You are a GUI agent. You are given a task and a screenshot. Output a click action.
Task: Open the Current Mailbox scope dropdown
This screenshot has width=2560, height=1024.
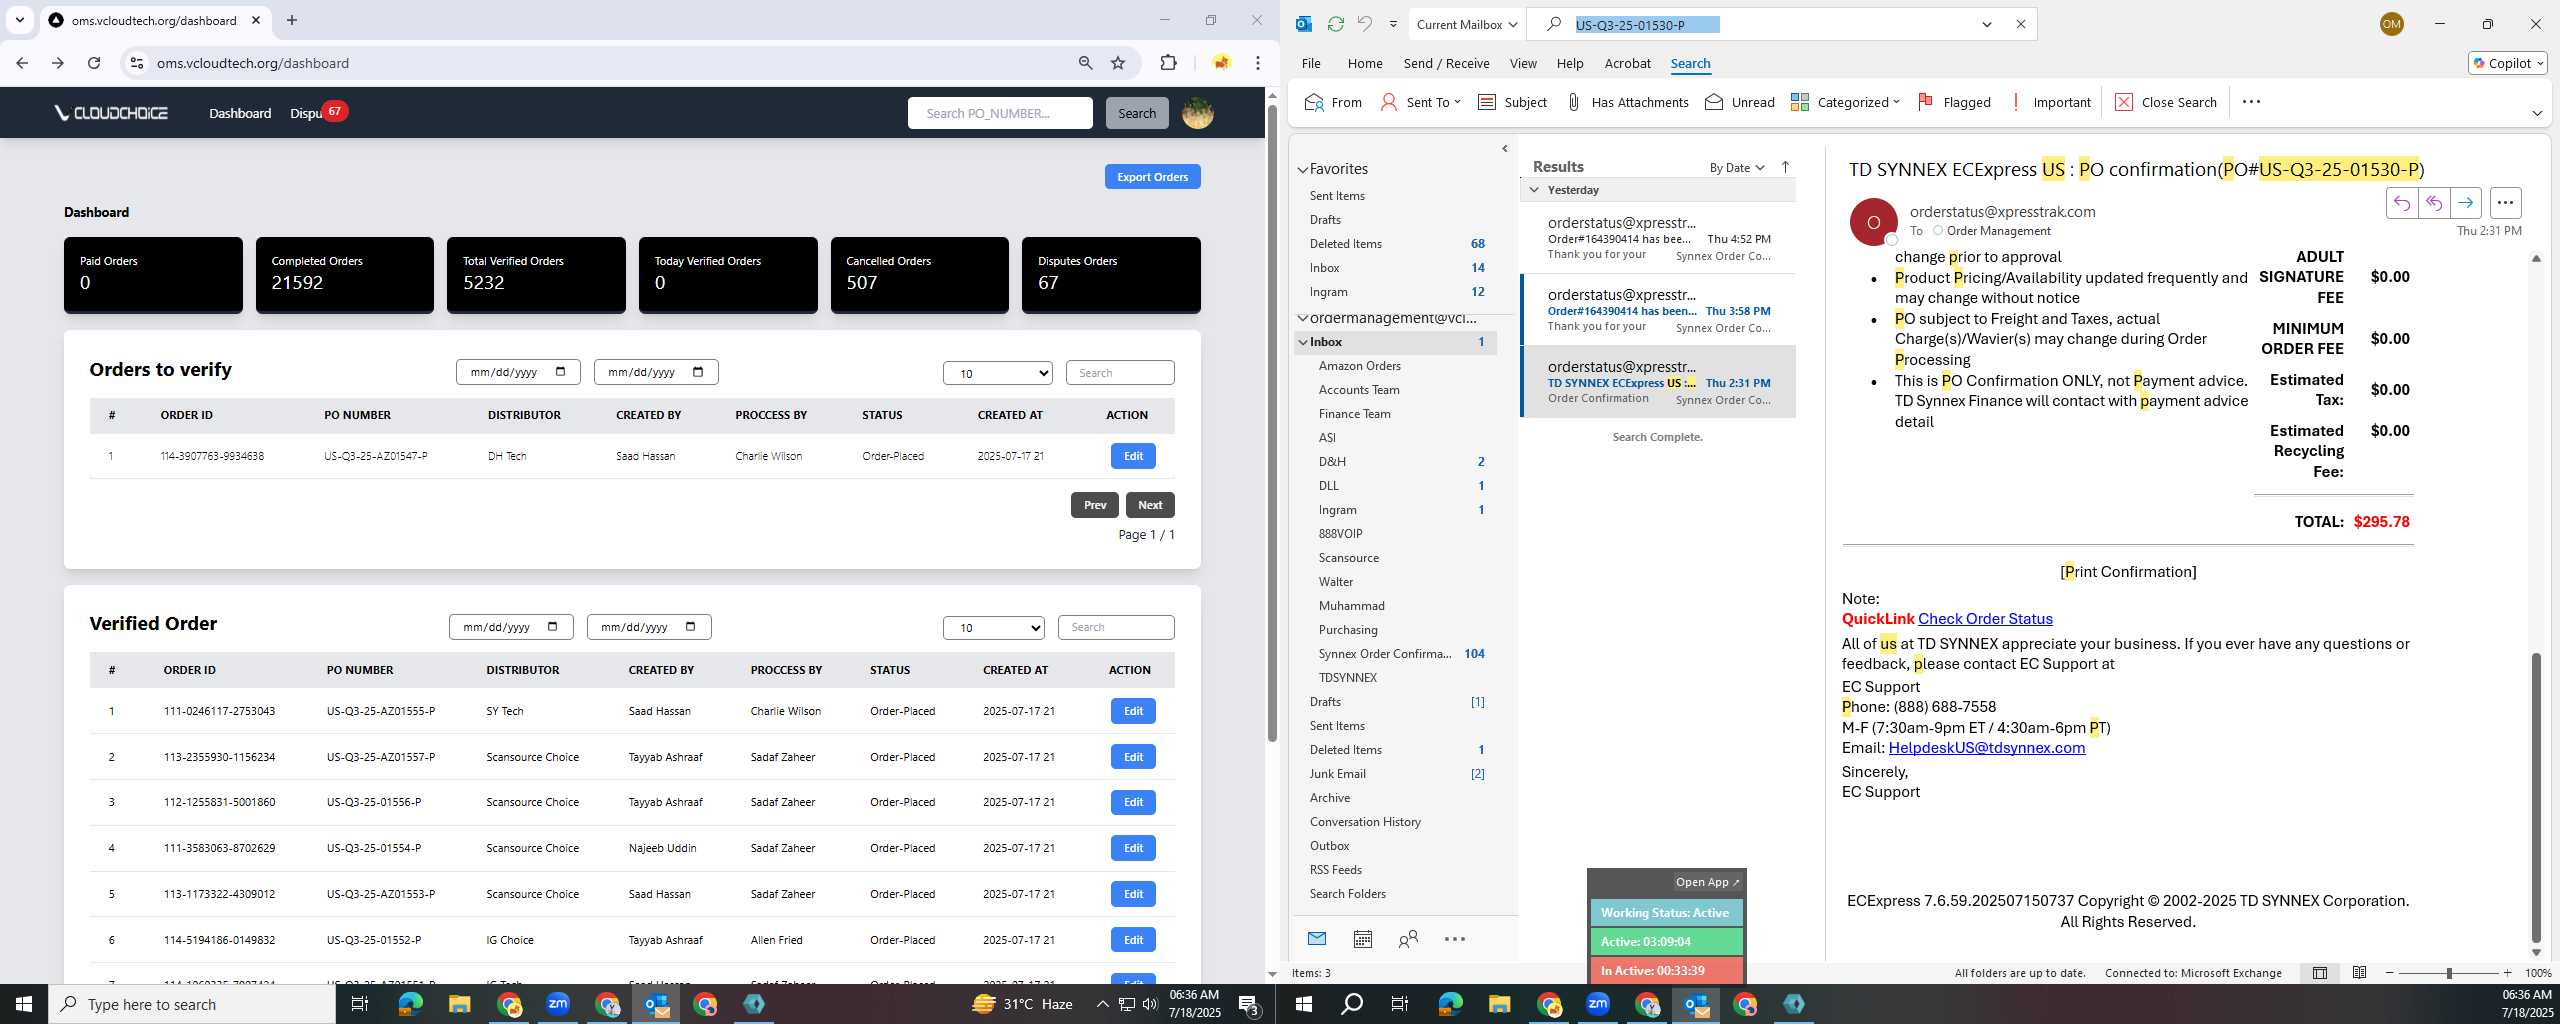(1467, 24)
